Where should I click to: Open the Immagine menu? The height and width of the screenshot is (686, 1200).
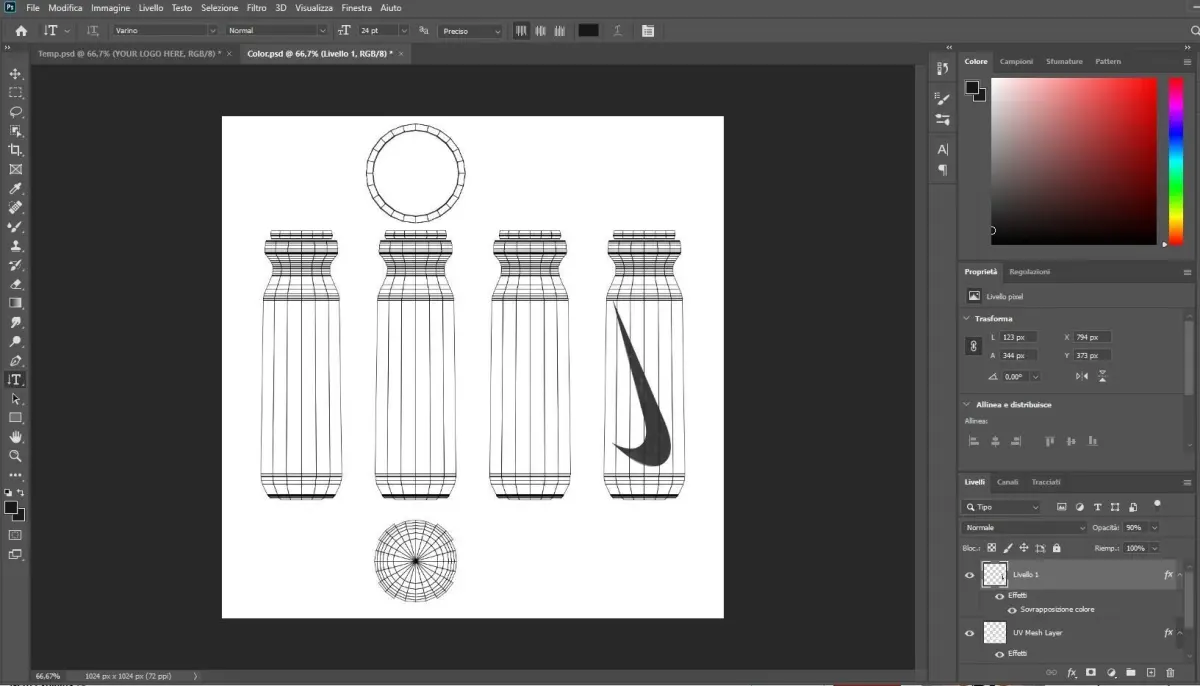pos(111,7)
